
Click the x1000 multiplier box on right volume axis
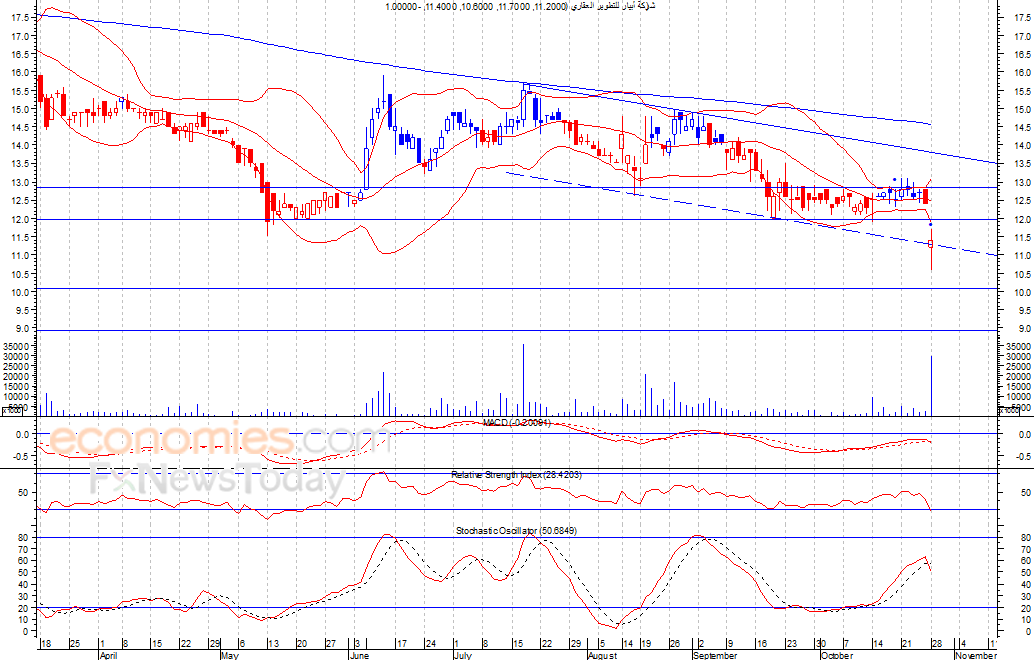[1010, 411]
